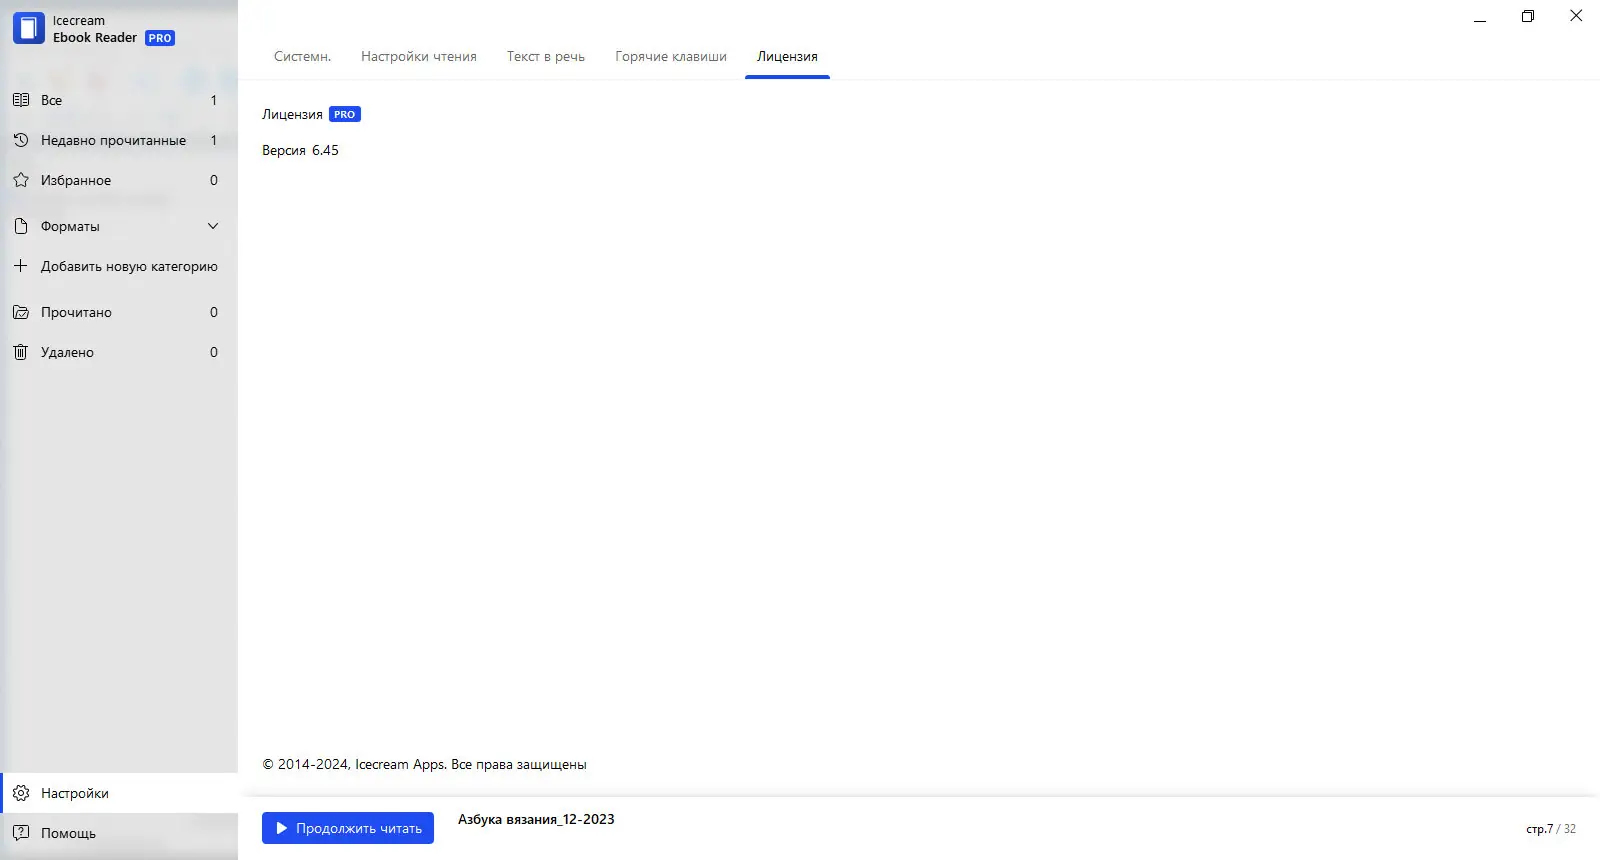Click Добавить новую категорию label
Viewport: 1600px width, 860px height.
click(129, 266)
